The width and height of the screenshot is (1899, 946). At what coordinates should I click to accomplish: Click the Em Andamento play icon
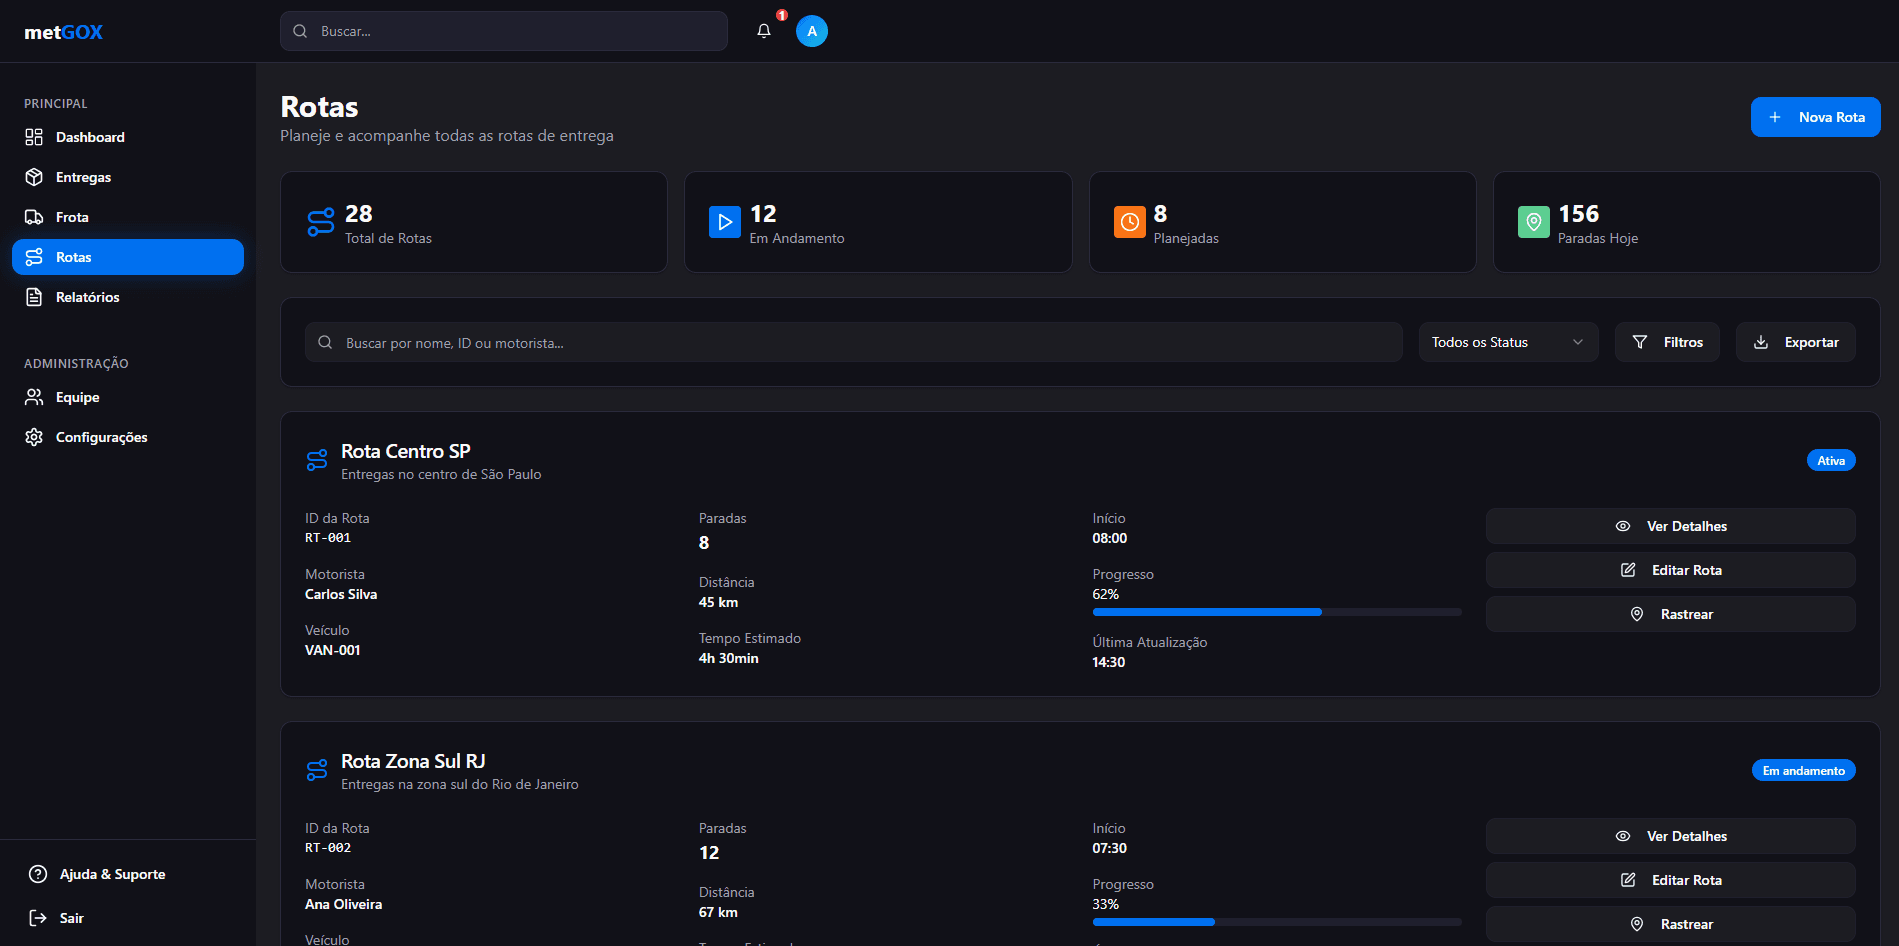point(725,222)
